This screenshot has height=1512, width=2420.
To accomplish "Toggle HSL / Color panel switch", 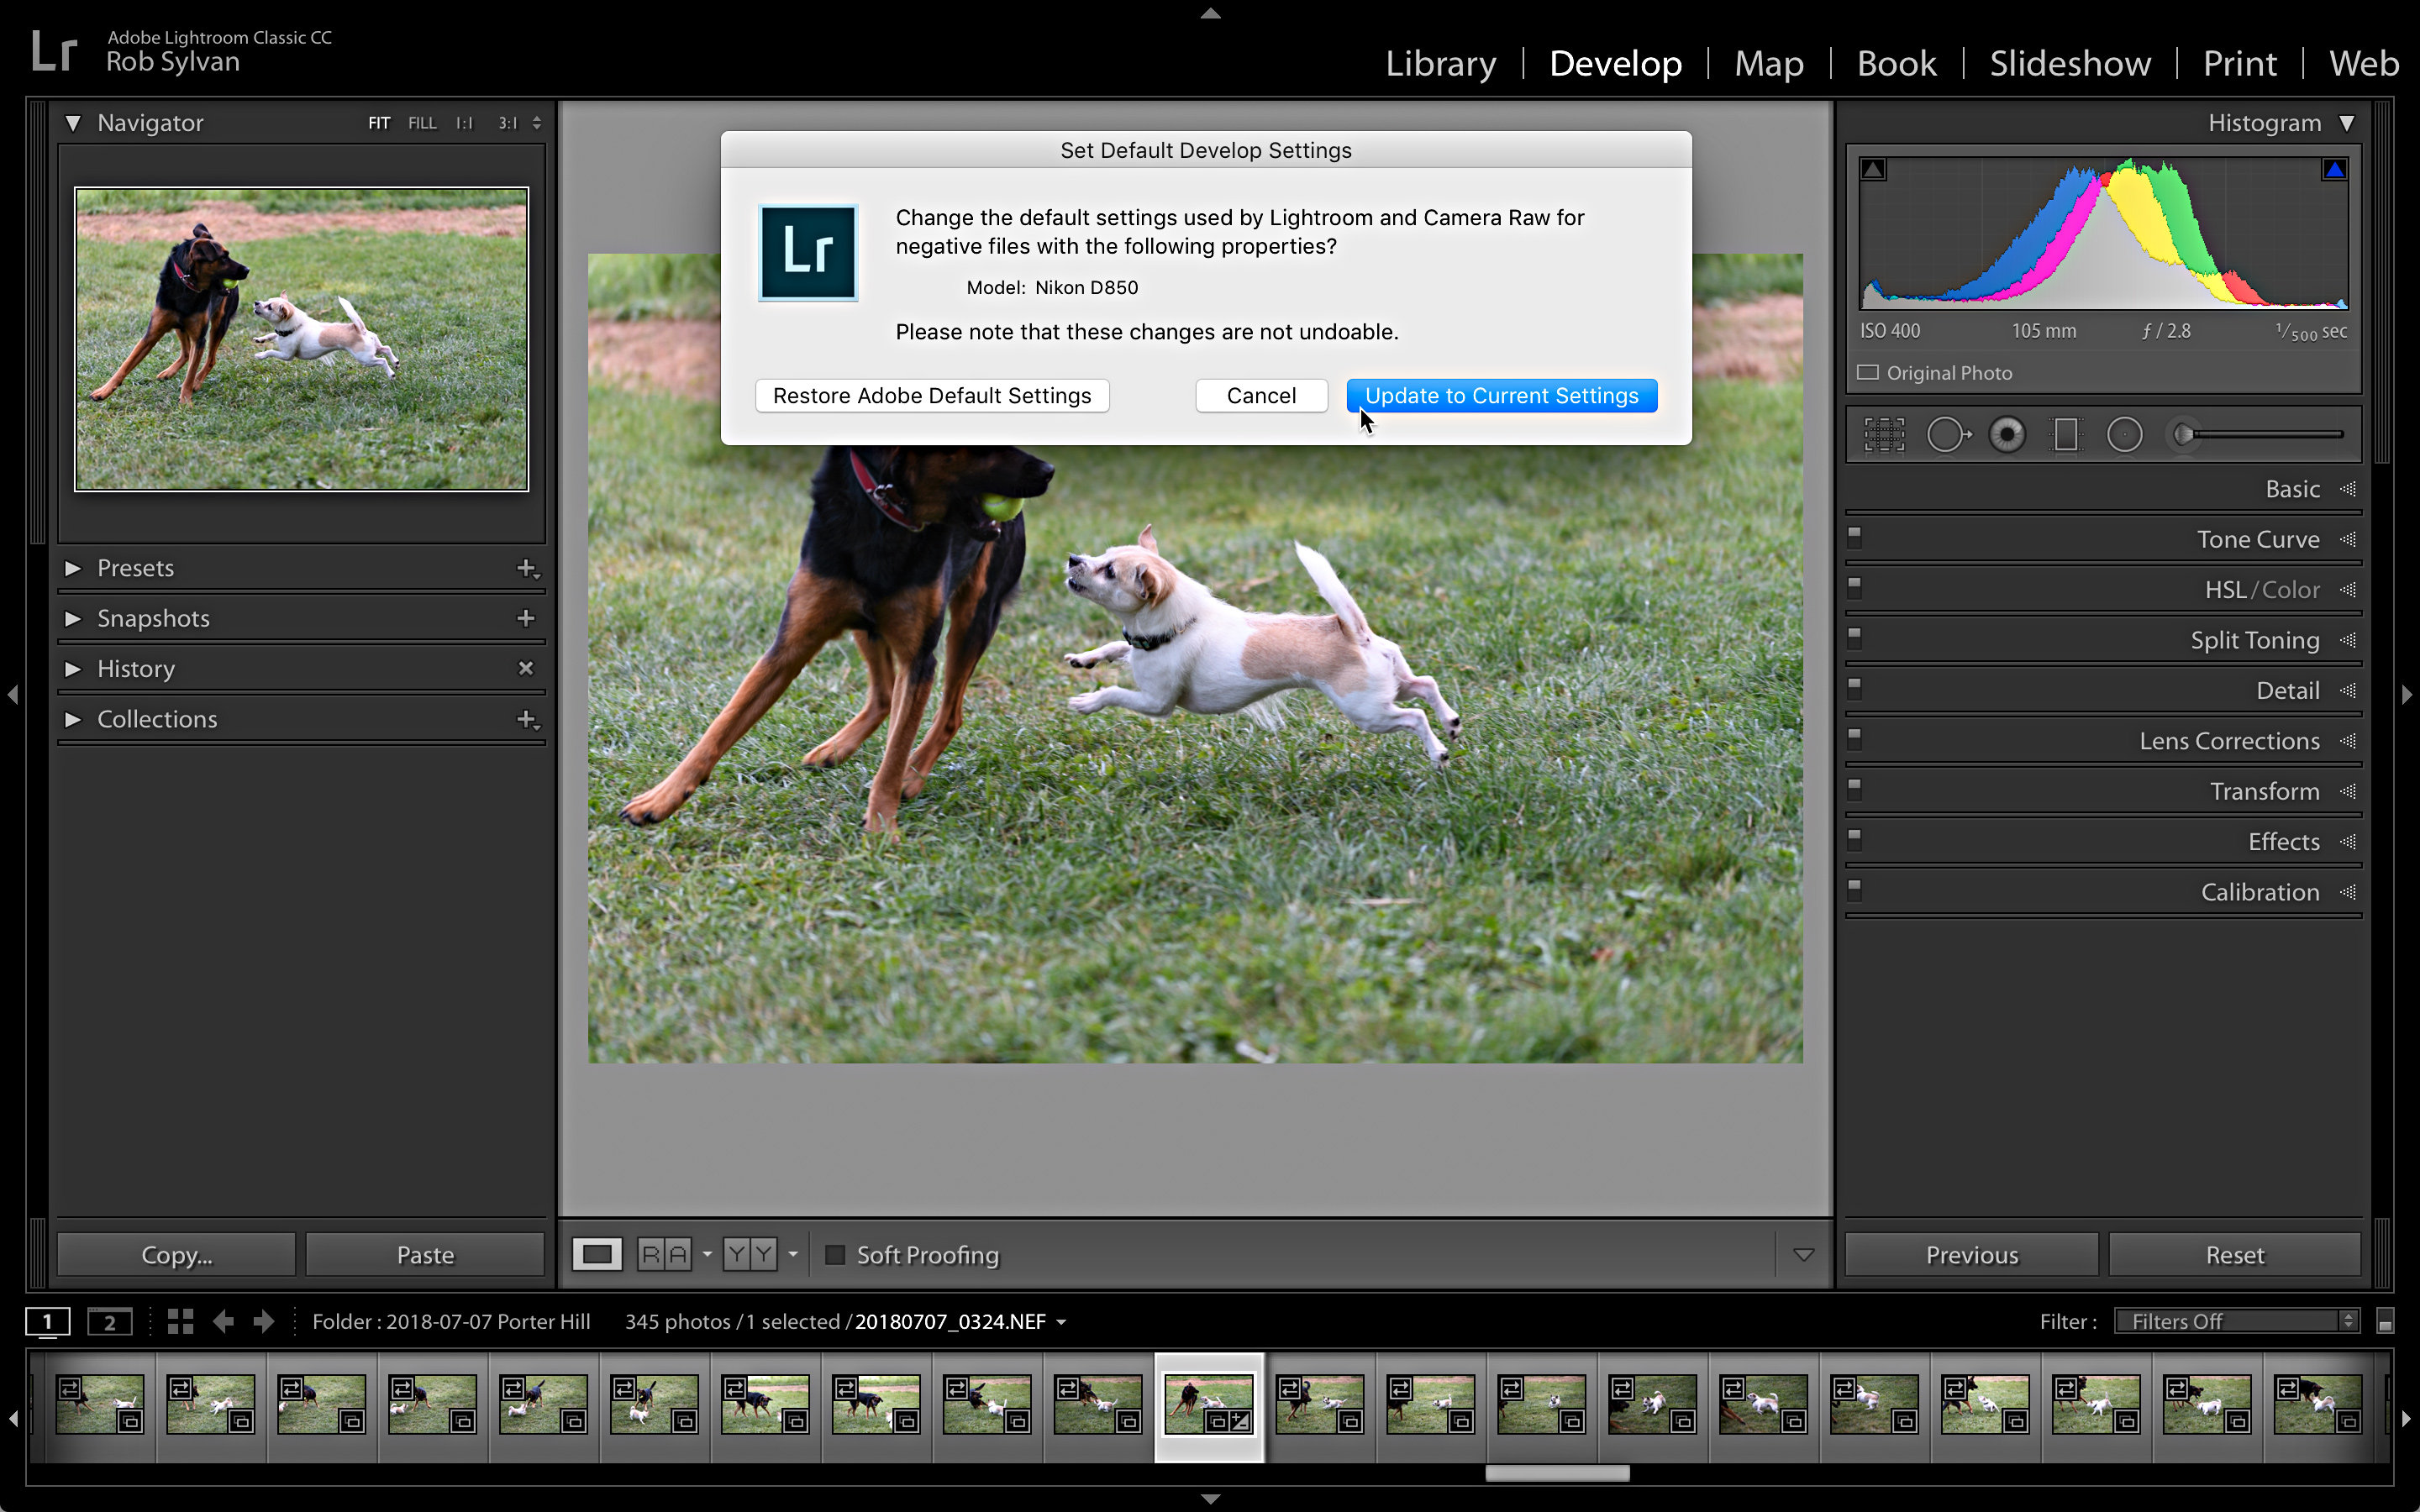I will (x=1854, y=587).
